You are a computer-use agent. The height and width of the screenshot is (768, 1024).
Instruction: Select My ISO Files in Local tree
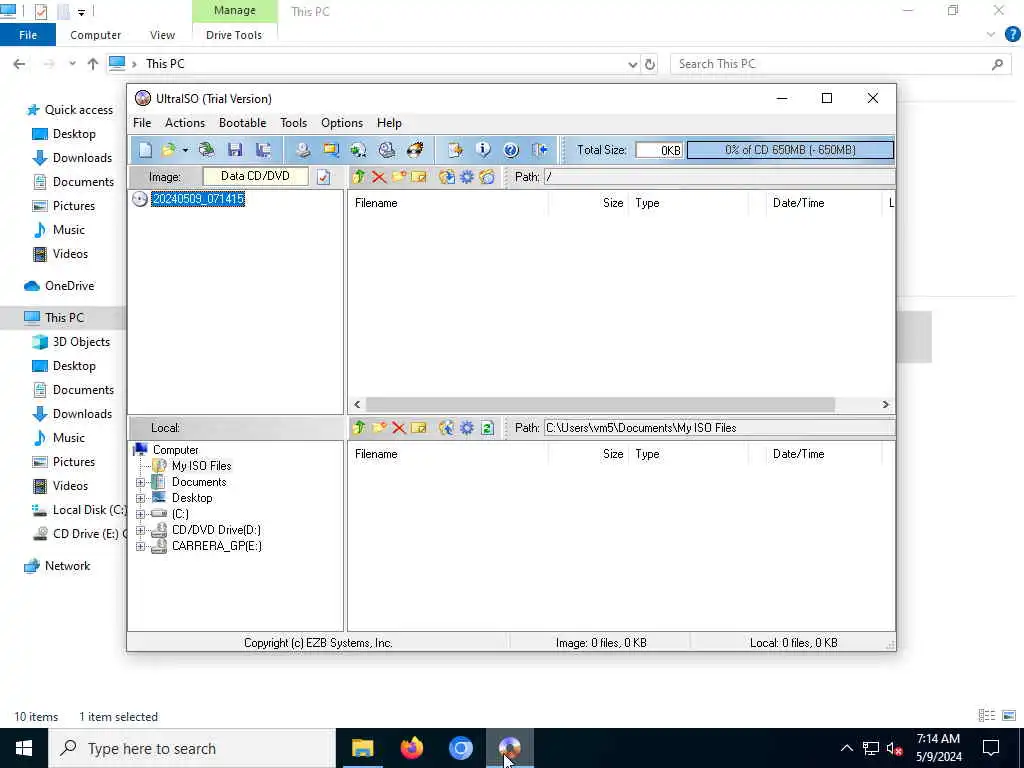[201, 466]
